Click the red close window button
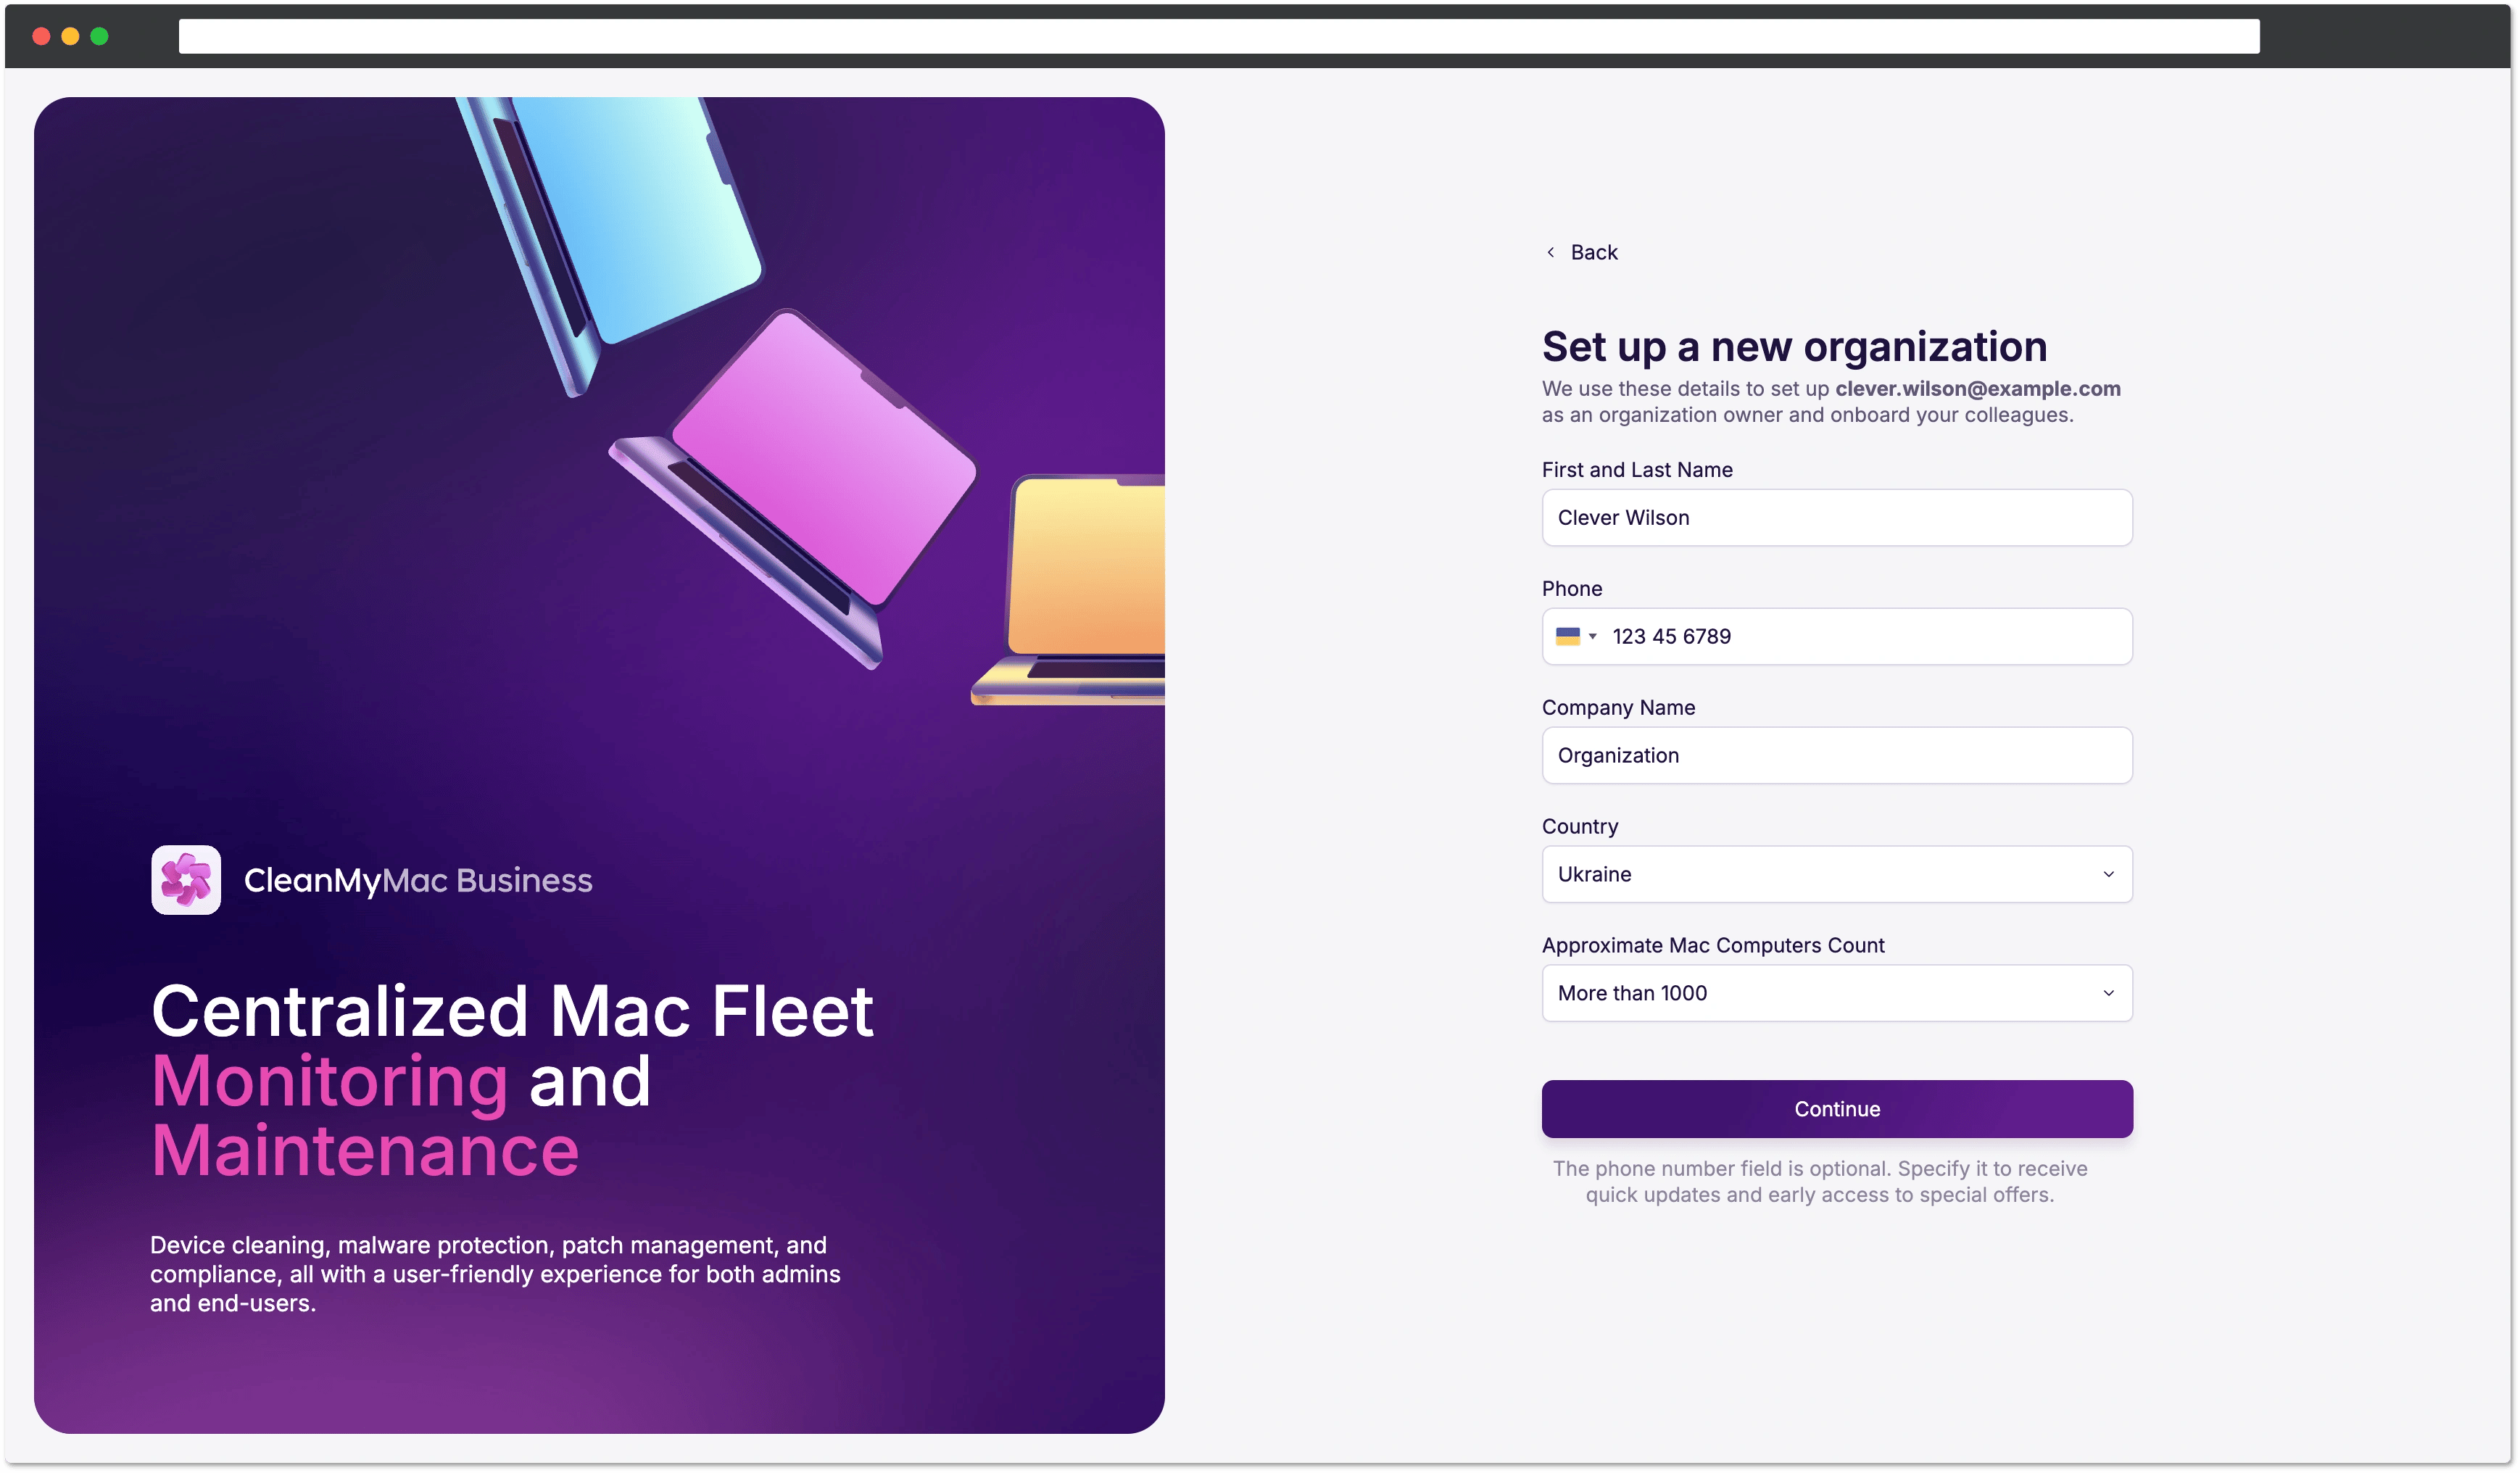This screenshot has height=1473, width=2520. [x=41, y=36]
